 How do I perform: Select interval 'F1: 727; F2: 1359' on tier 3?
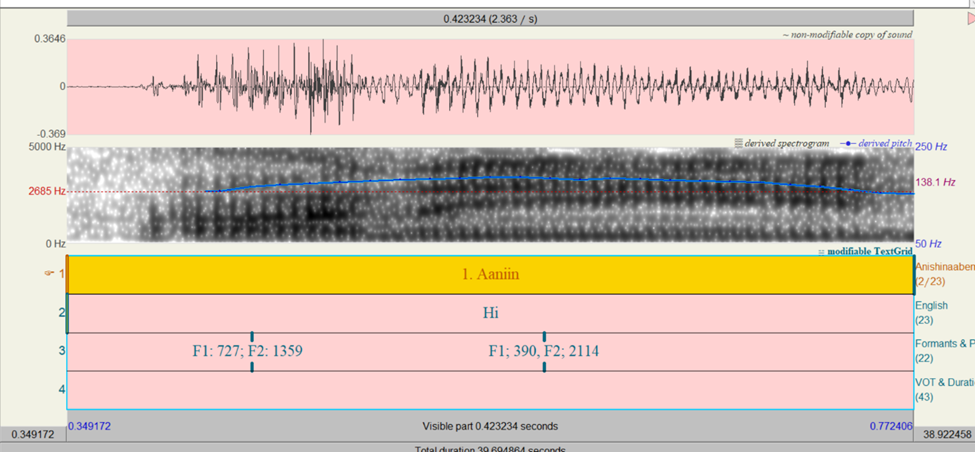click(x=159, y=352)
